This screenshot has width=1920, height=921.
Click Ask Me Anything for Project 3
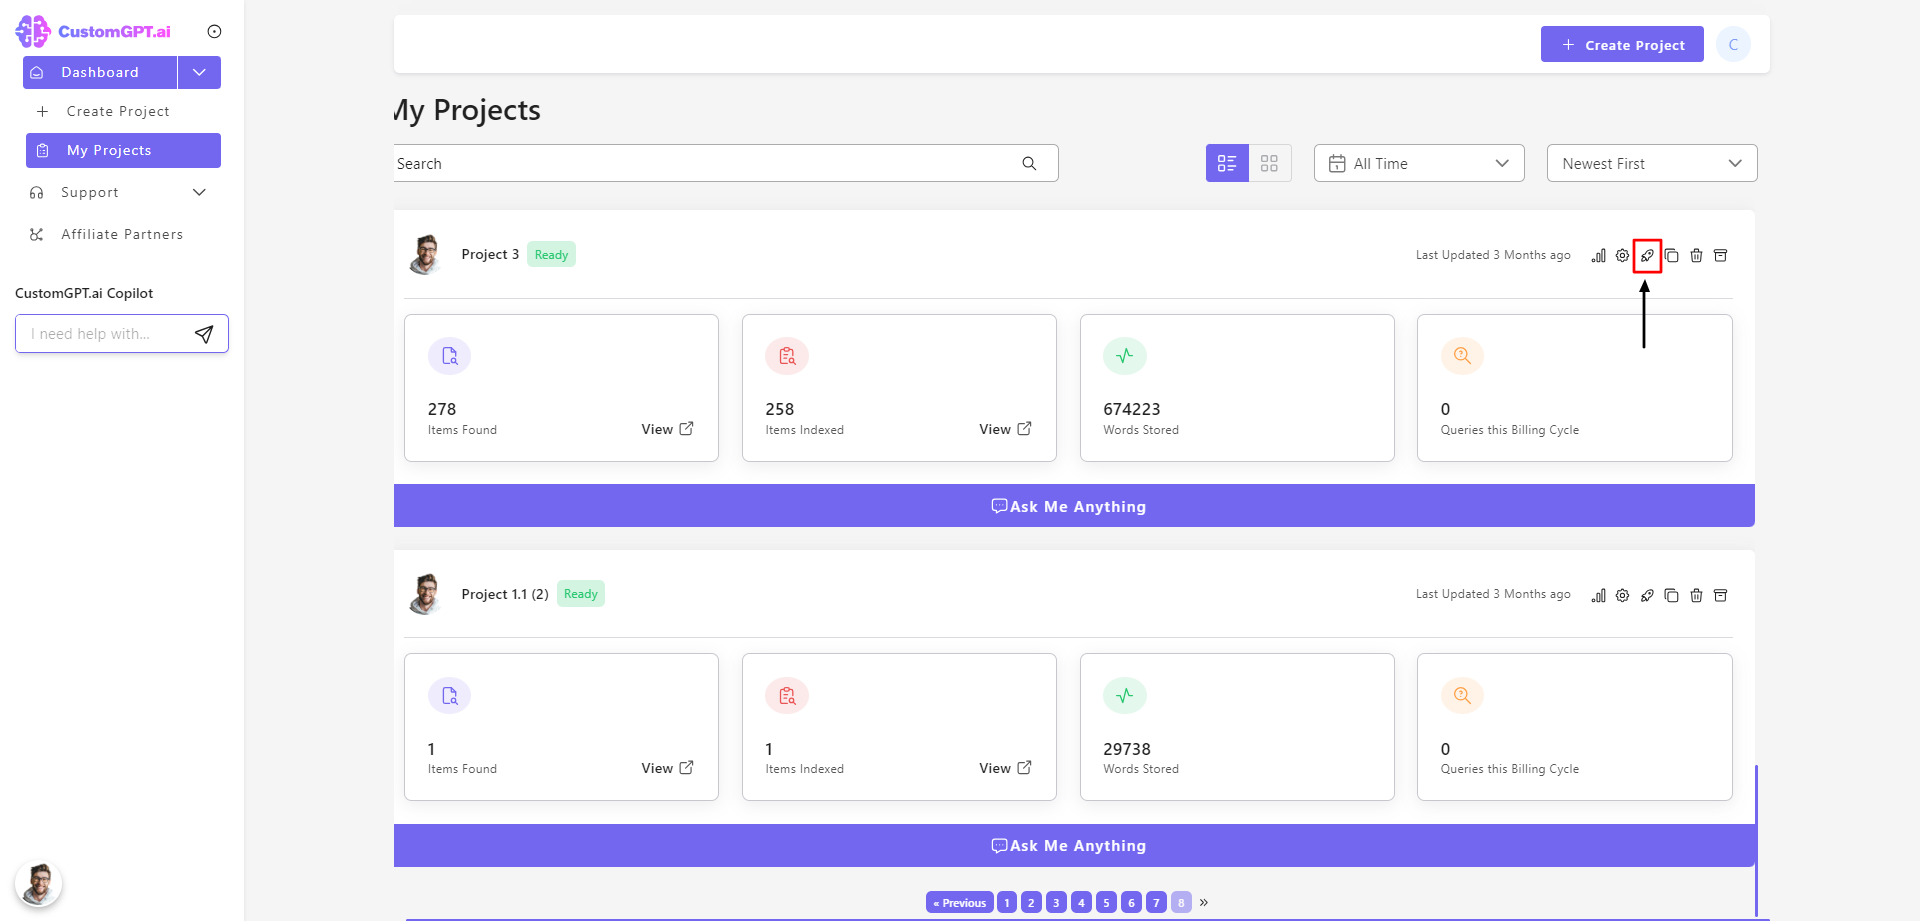click(1074, 506)
